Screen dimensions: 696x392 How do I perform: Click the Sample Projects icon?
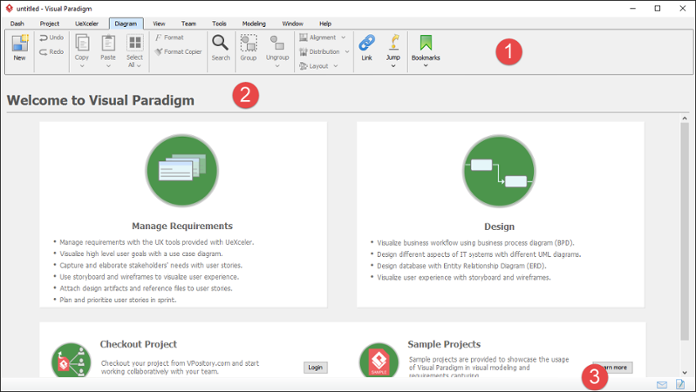pos(379,360)
